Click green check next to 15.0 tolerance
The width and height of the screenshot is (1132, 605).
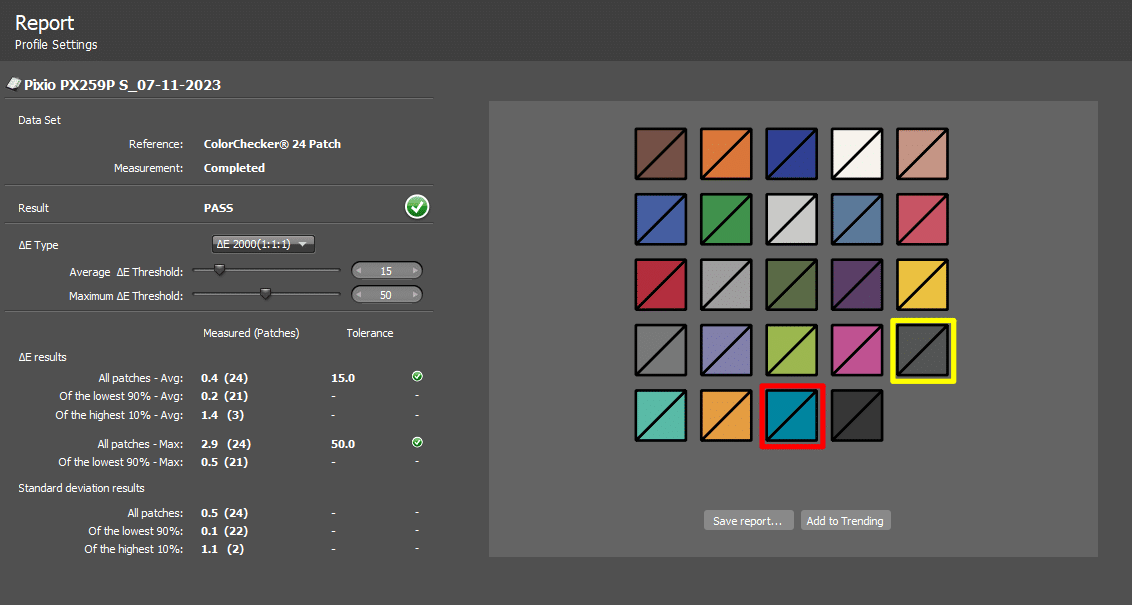click(417, 377)
